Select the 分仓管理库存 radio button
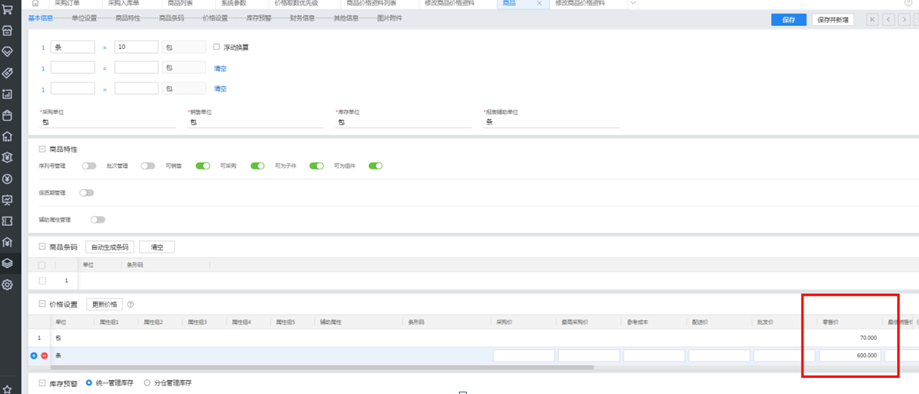 coord(147,383)
